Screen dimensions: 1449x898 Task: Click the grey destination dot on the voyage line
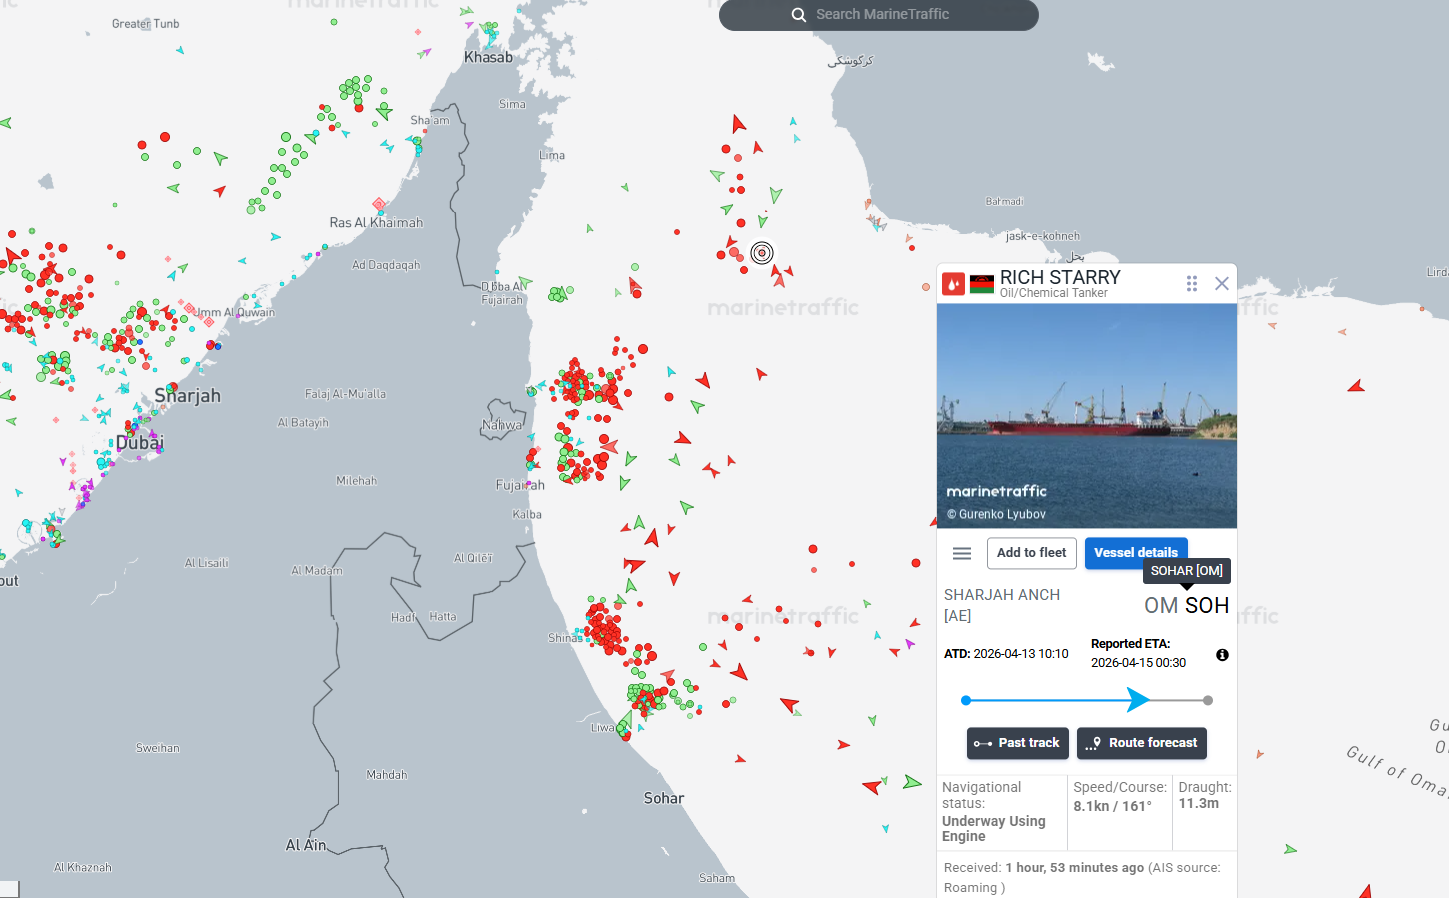(1208, 701)
